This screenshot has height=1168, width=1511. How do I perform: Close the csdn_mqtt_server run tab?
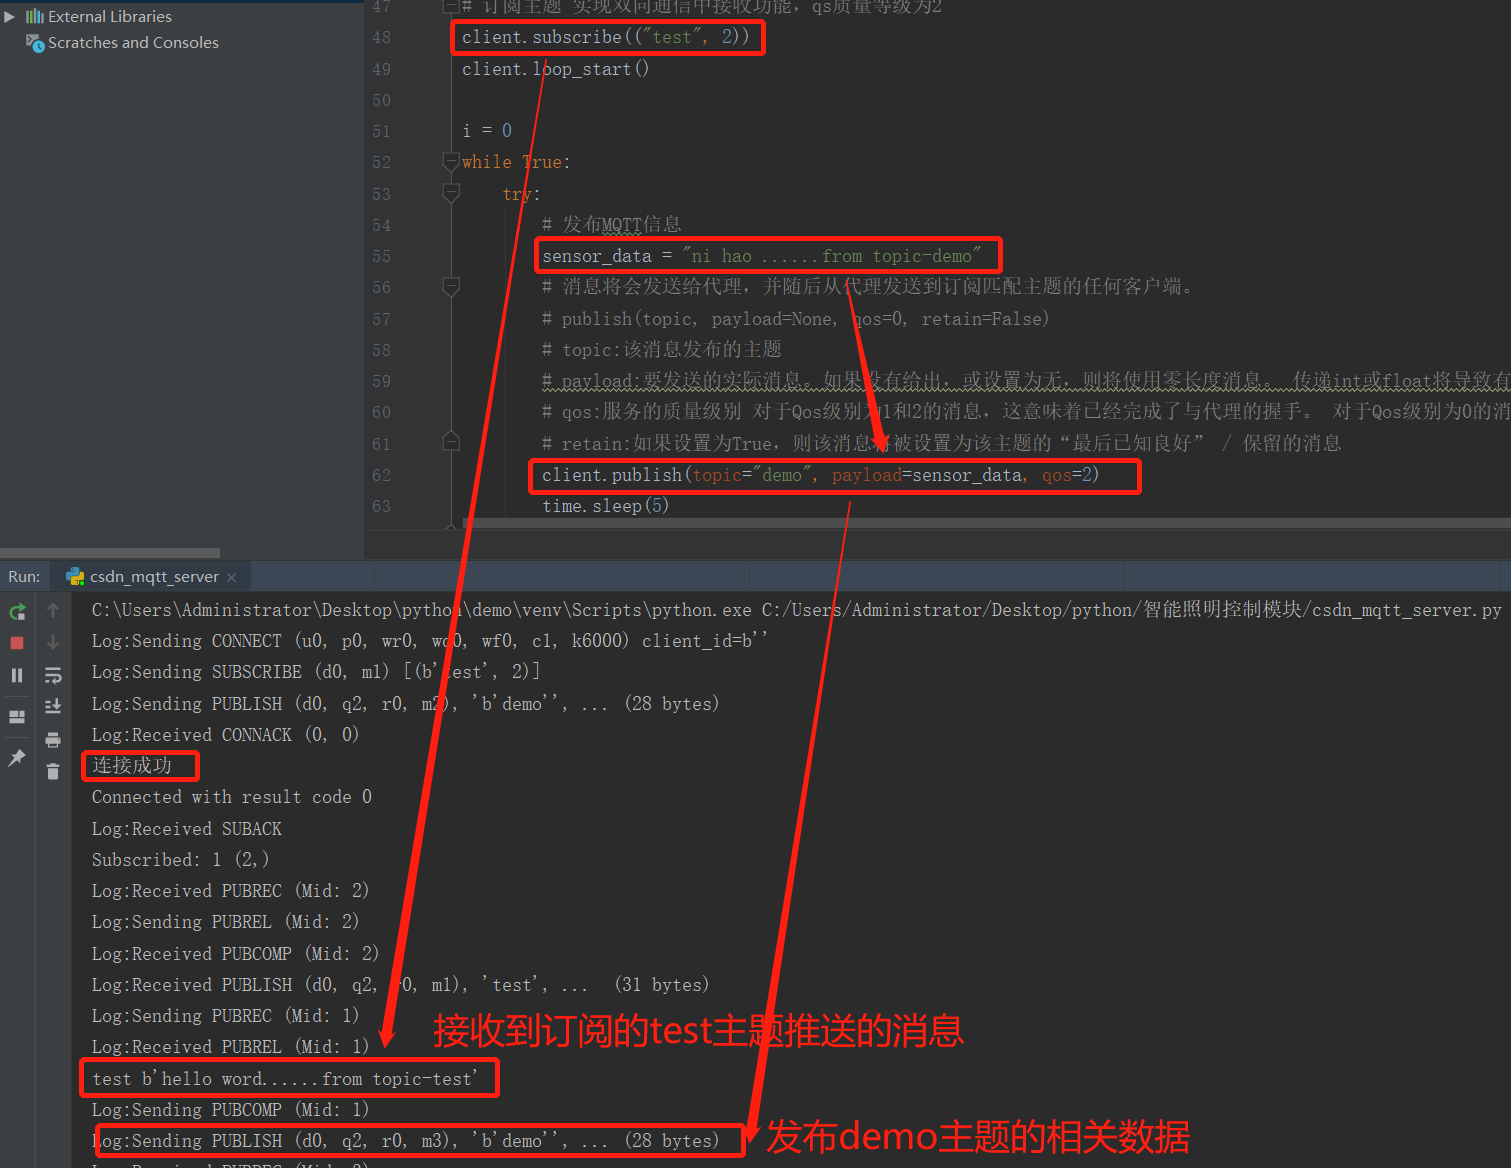[232, 577]
